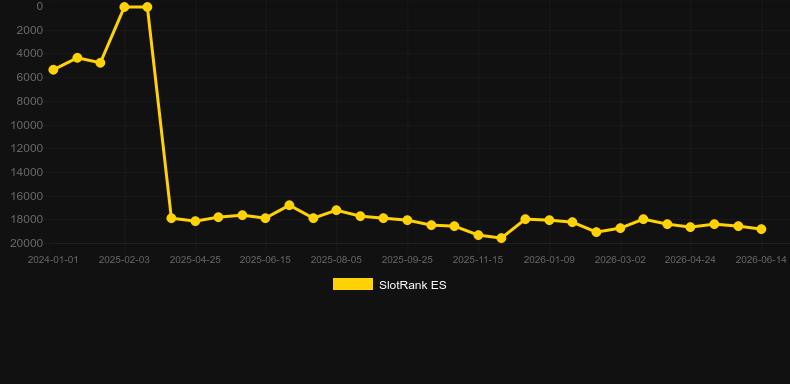The width and height of the screenshot is (790, 384).
Task: Click y-axis label 4000
Action: point(30,54)
